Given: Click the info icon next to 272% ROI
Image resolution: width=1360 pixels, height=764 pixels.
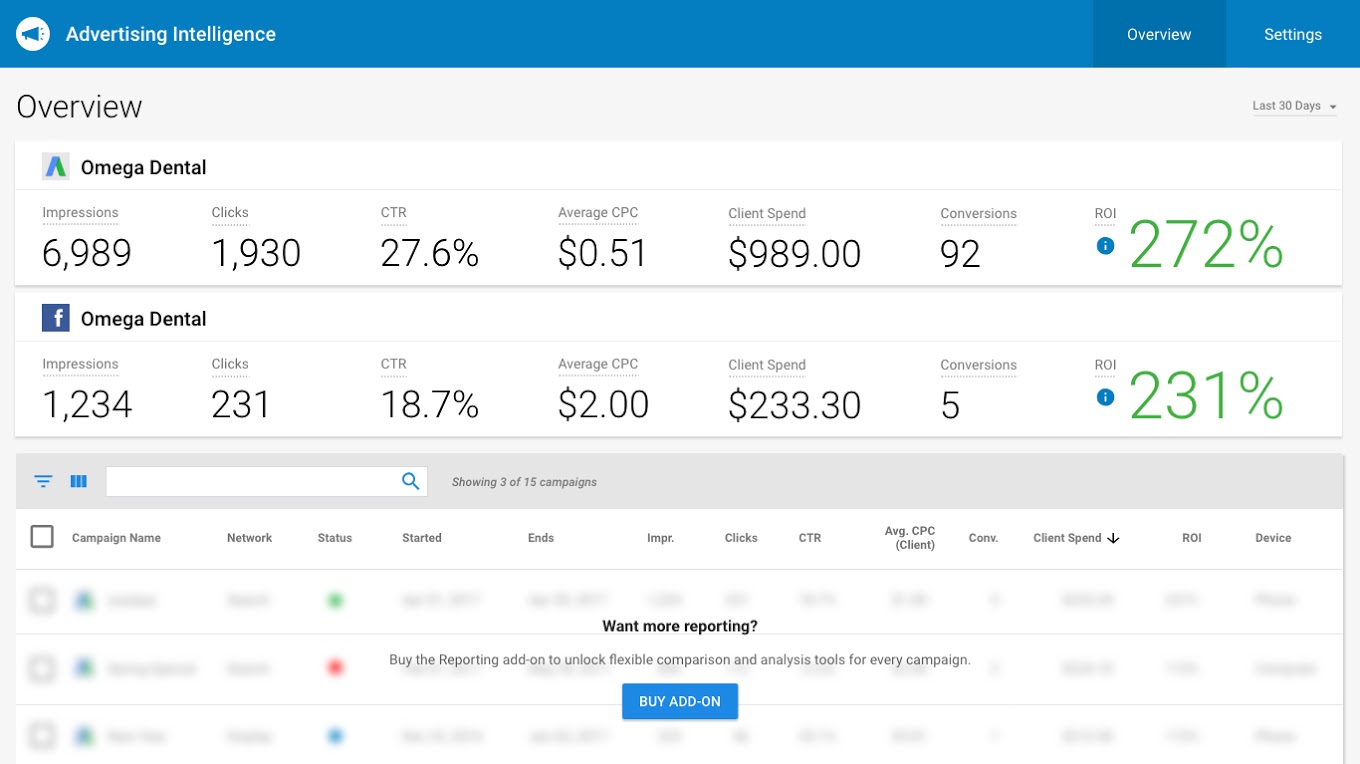Looking at the screenshot, I should (1105, 246).
